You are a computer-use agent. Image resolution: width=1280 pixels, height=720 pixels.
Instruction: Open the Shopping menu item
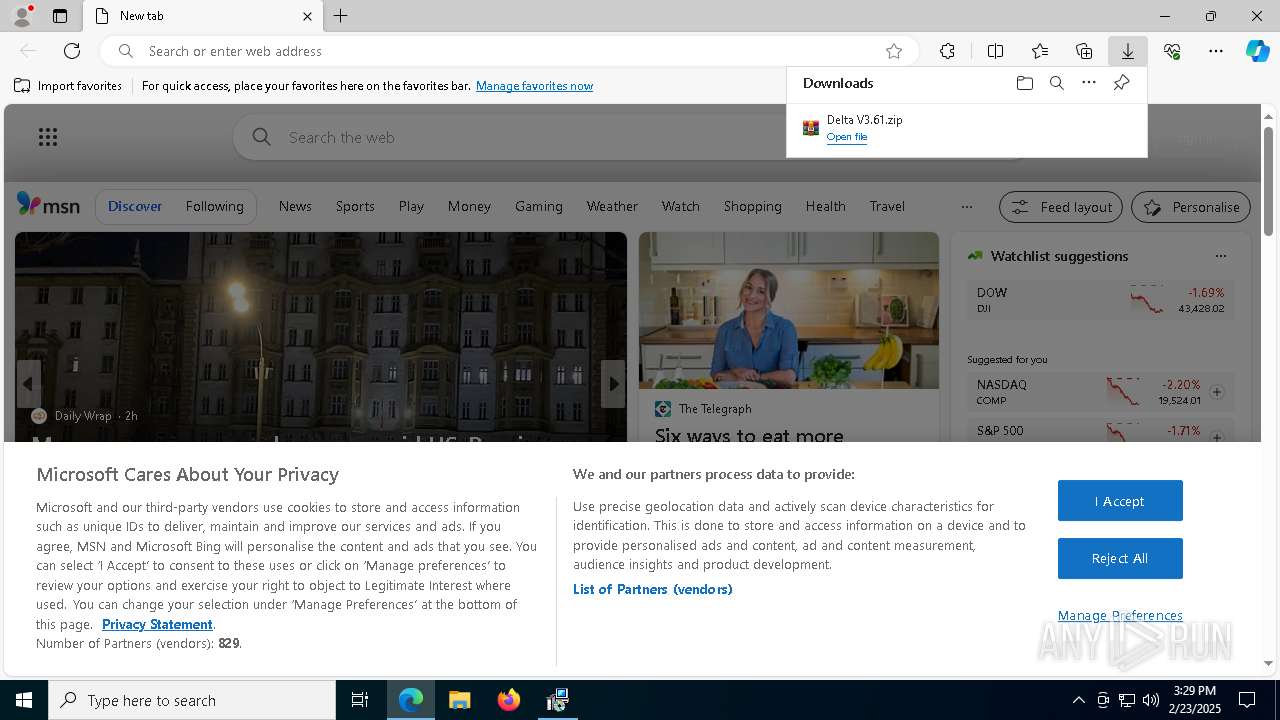coord(752,206)
